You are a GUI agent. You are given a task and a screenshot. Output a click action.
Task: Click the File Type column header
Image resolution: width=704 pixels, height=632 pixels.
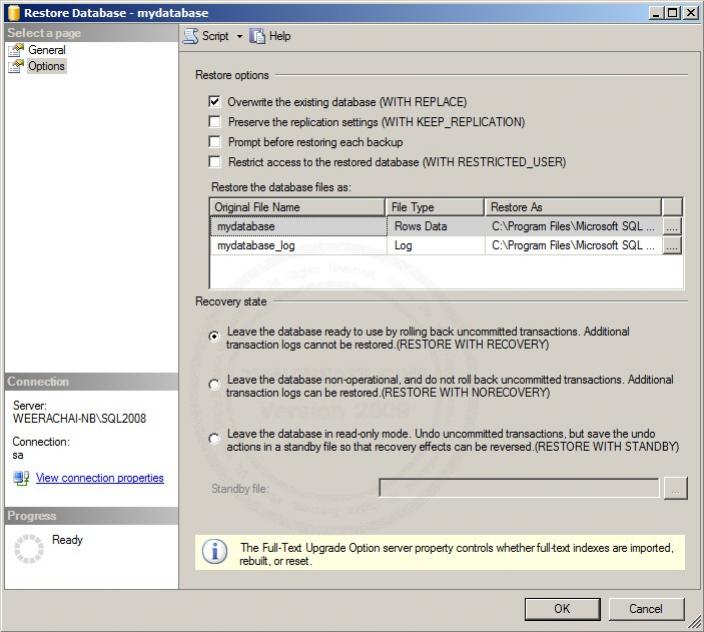click(435, 207)
